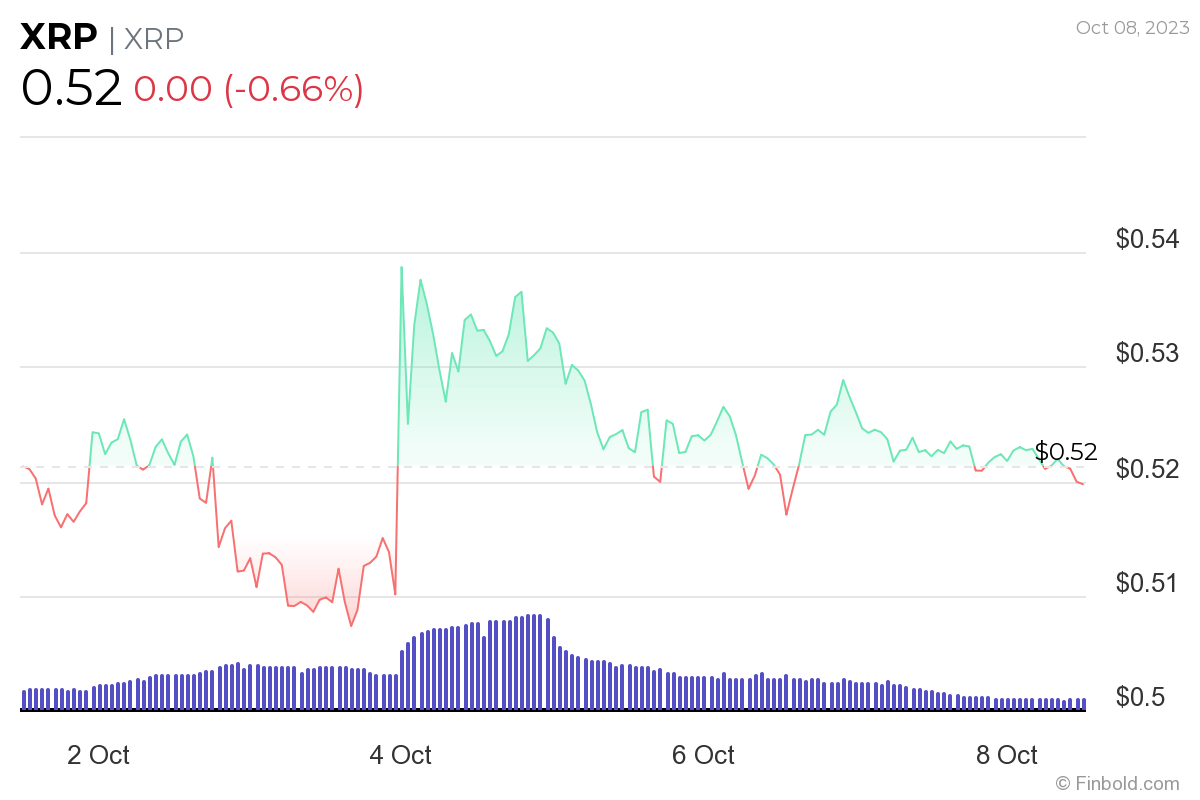Click the $0.51 y-axis label
The width and height of the screenshot is (1200, 800).
[x=1148, y=582]
